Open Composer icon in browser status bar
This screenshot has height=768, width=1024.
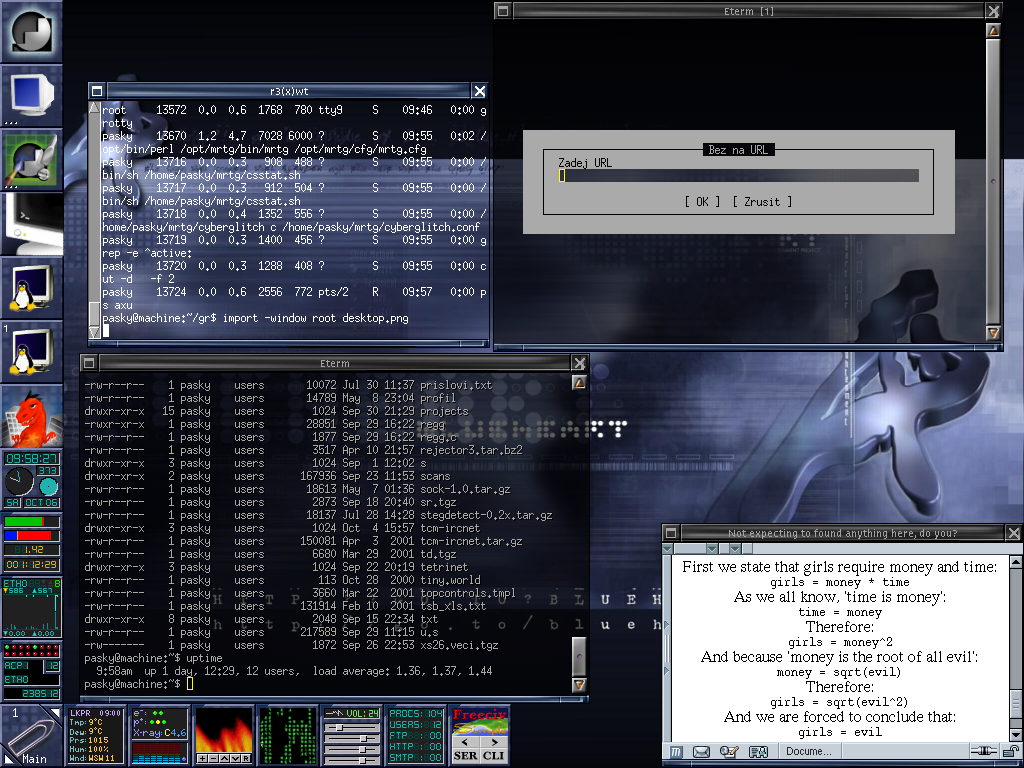coord(729,752)
